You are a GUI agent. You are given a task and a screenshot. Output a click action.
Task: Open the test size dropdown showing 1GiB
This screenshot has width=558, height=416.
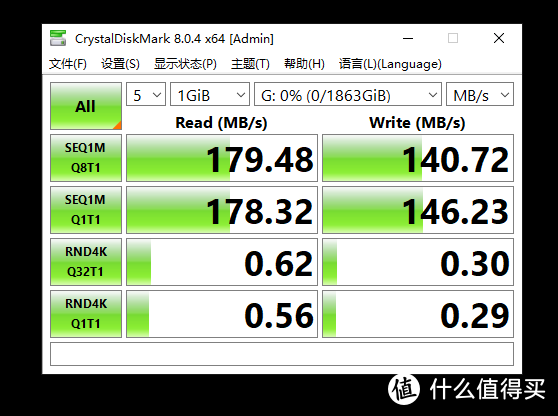(x=210, y=94)
